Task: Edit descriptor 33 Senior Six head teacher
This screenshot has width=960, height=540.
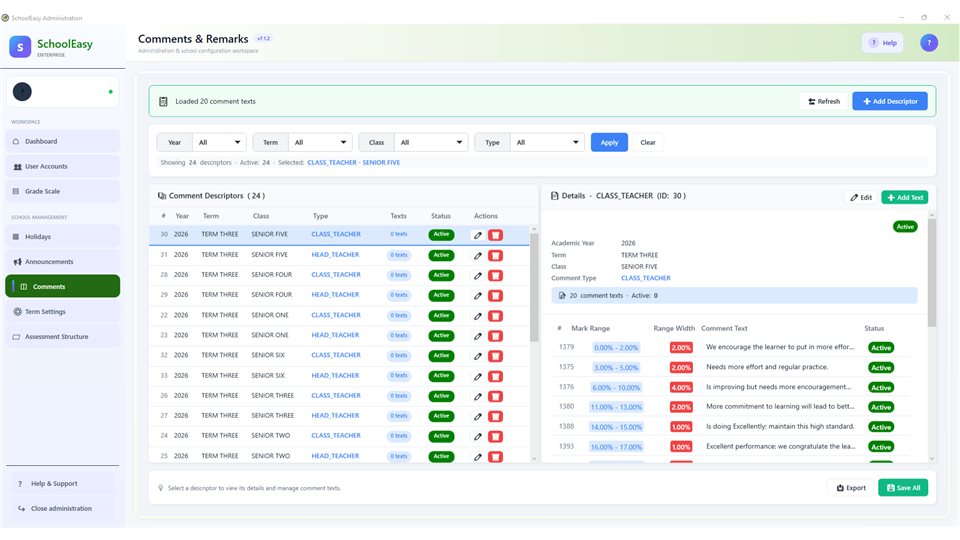Action: [x=478, y=376]
